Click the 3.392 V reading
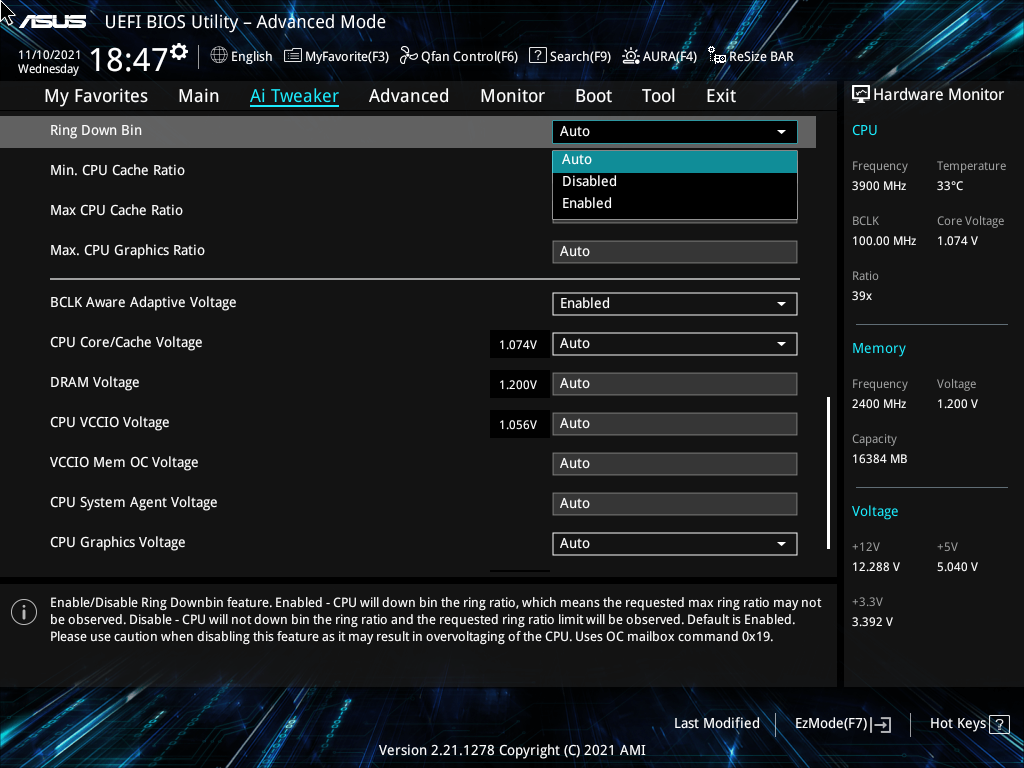 coord(872,622)
